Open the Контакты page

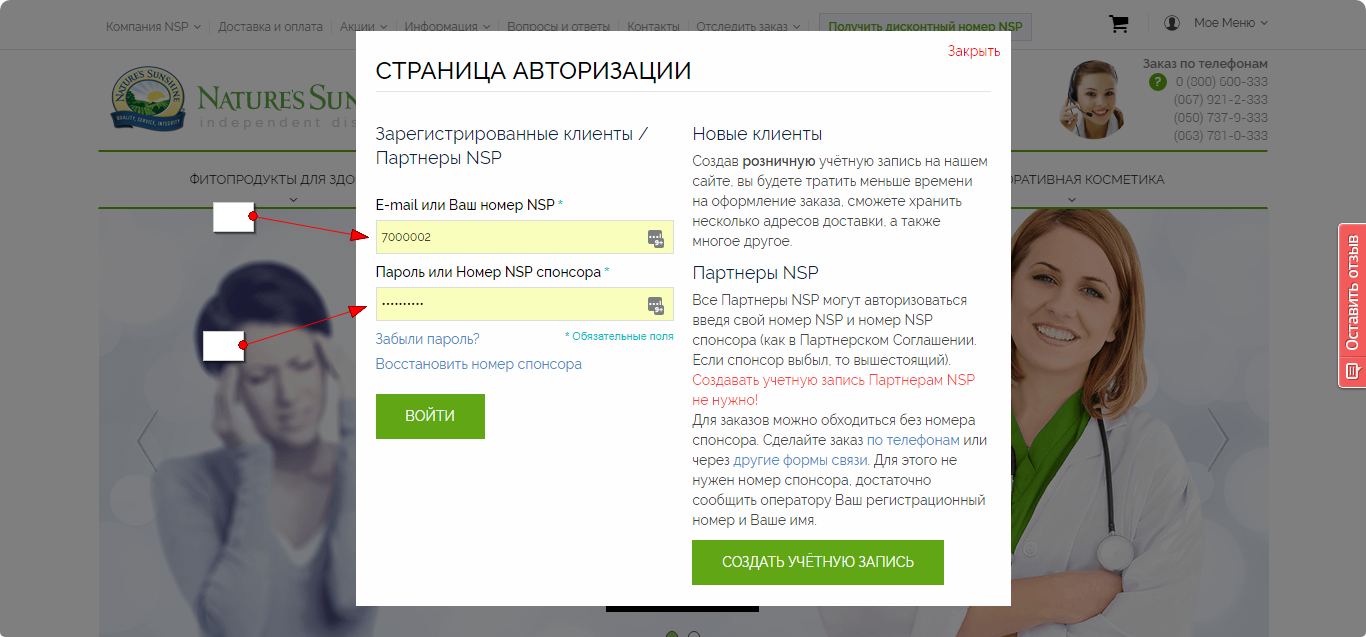(653, 26)
